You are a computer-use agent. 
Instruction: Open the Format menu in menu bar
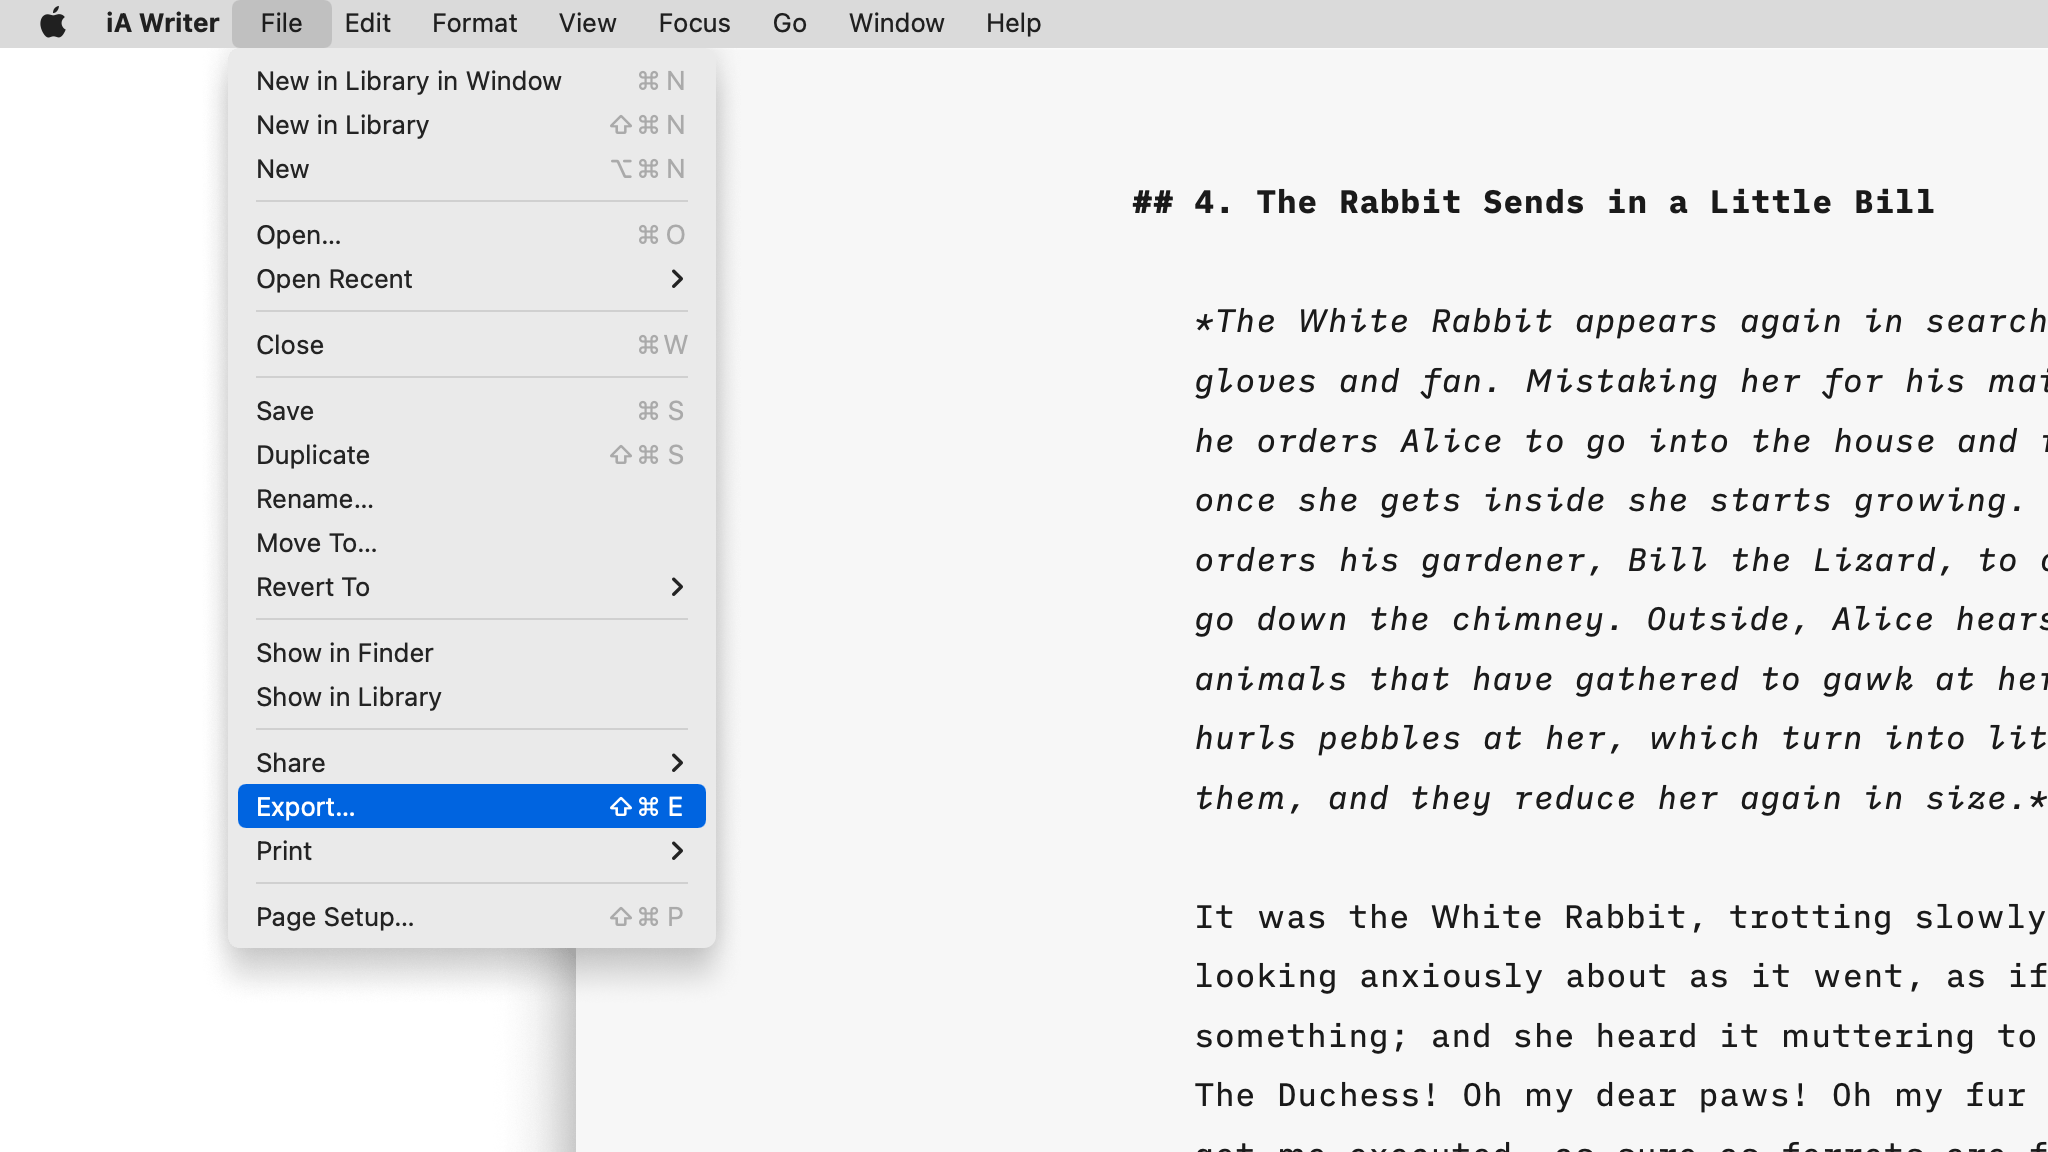474,23
